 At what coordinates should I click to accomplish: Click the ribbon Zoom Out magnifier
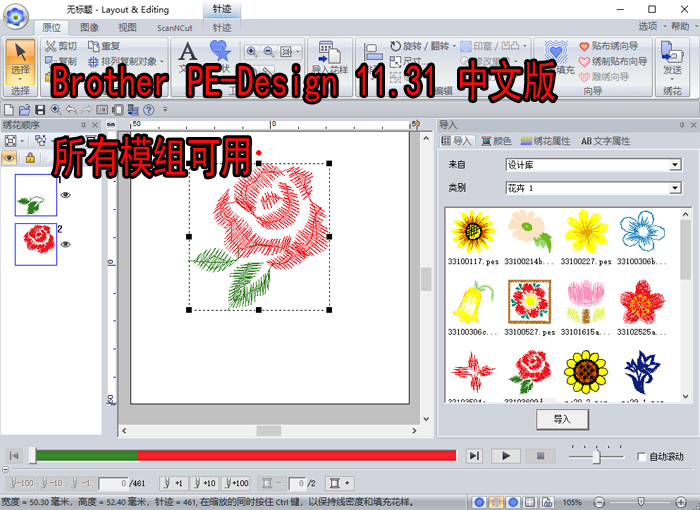(269, 52)
